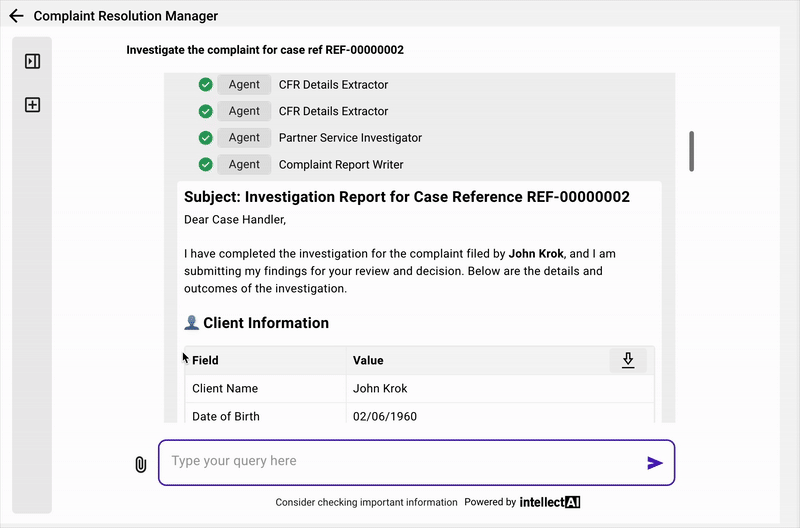Screen dimensions: 800x528
Task: Select the Complaint Resolution Manager title
Action: tap(126, 16)
